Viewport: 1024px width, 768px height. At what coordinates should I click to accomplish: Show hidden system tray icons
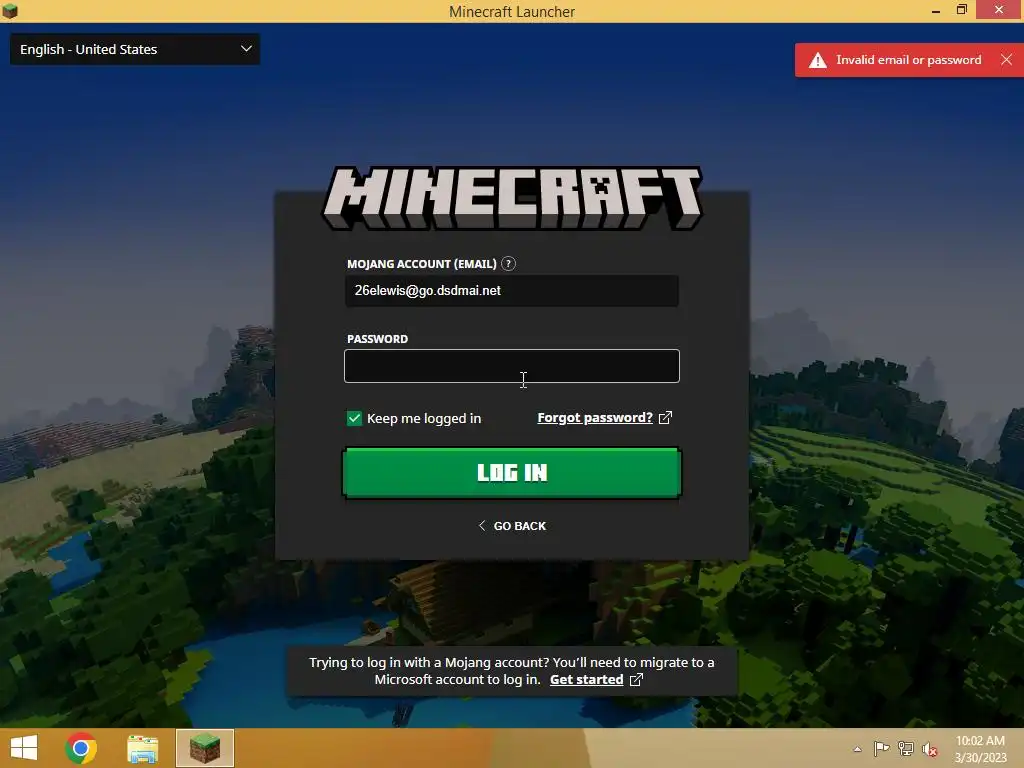857,749
